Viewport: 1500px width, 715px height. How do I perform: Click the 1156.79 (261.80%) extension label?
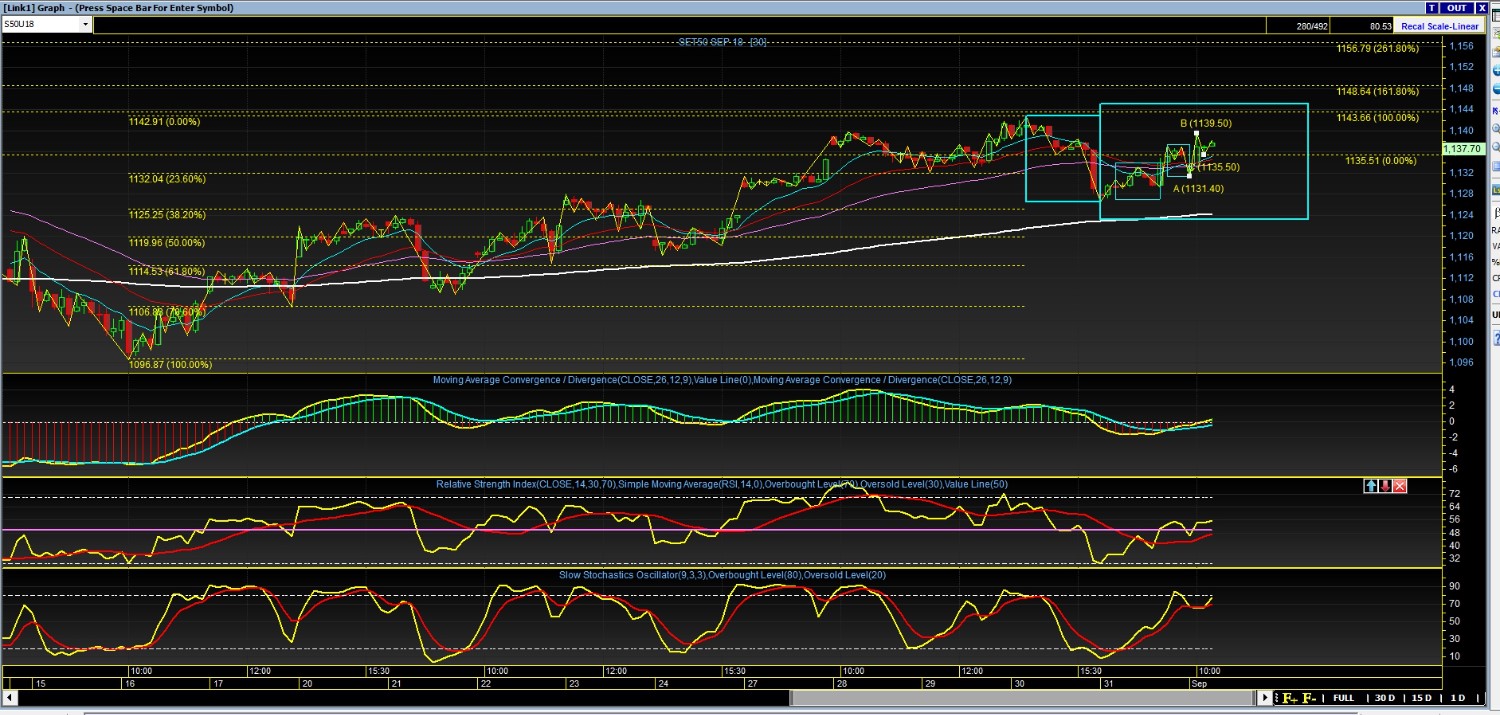click(x=1377, y=48)
